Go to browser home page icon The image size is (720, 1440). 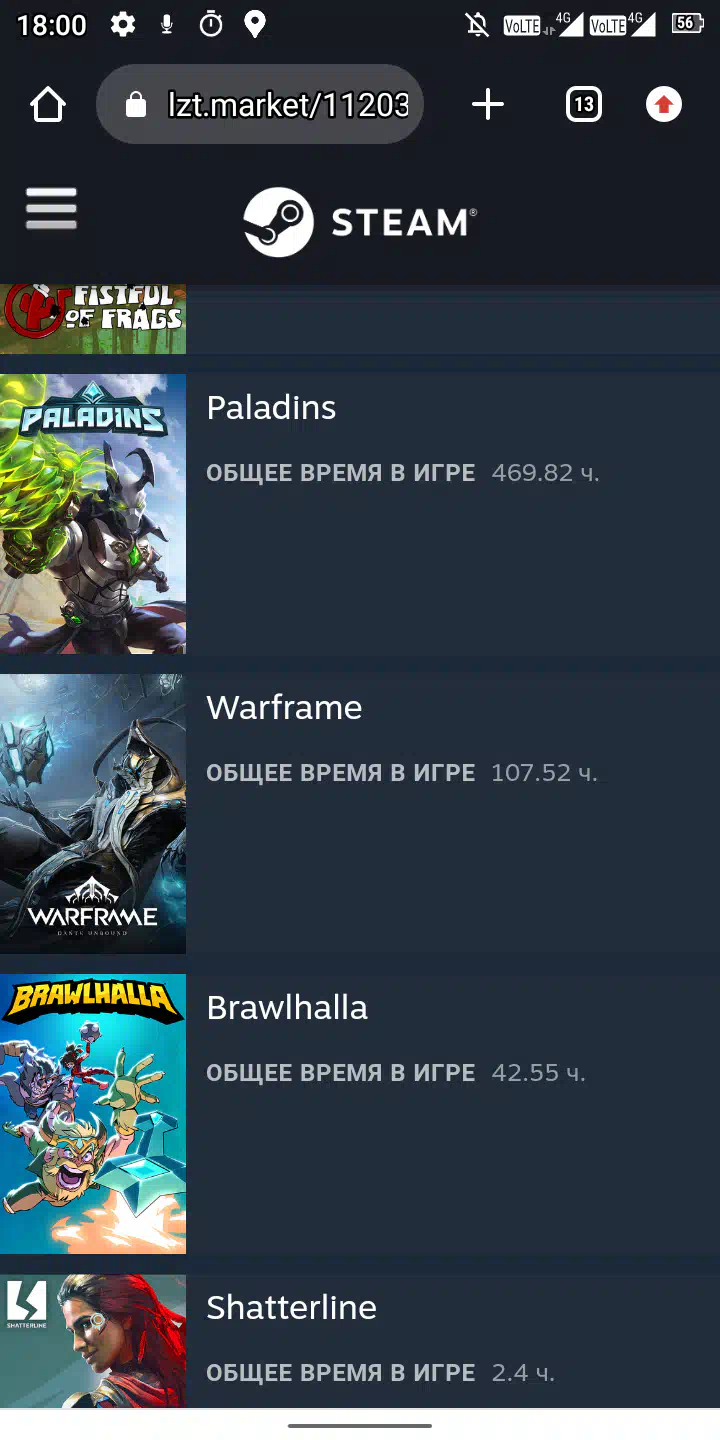coord(48,105)
